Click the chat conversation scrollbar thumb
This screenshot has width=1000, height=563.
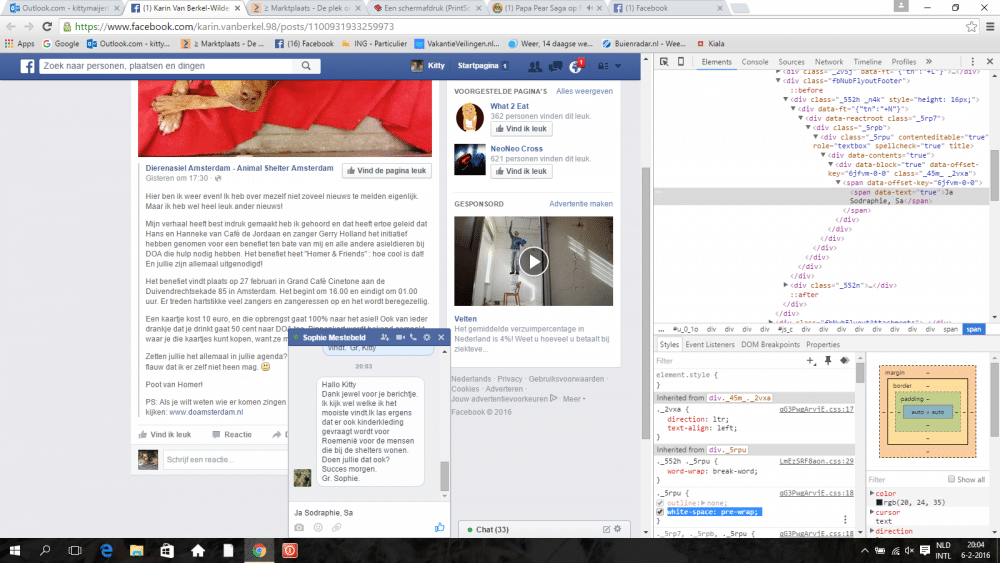[x=445, y=476]
